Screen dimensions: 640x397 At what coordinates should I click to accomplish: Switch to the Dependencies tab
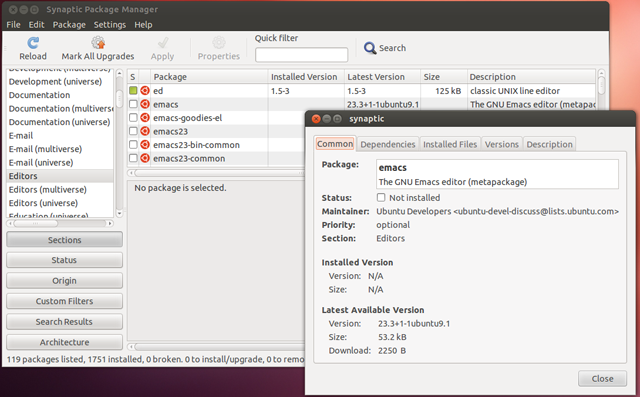(x=388, y=144)
